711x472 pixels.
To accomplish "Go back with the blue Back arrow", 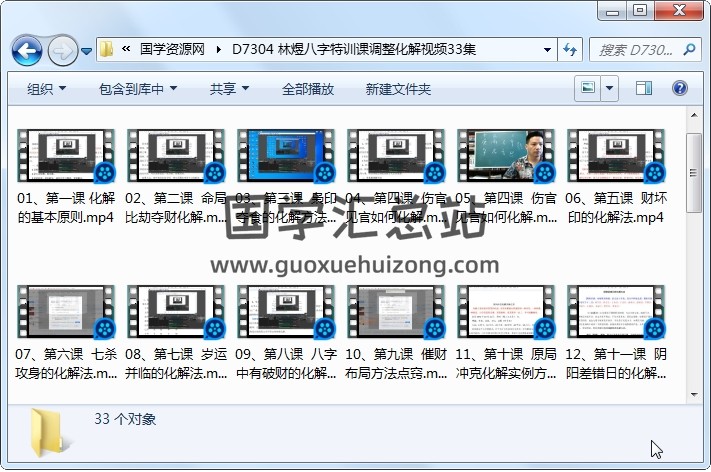I will pos(27,50).
